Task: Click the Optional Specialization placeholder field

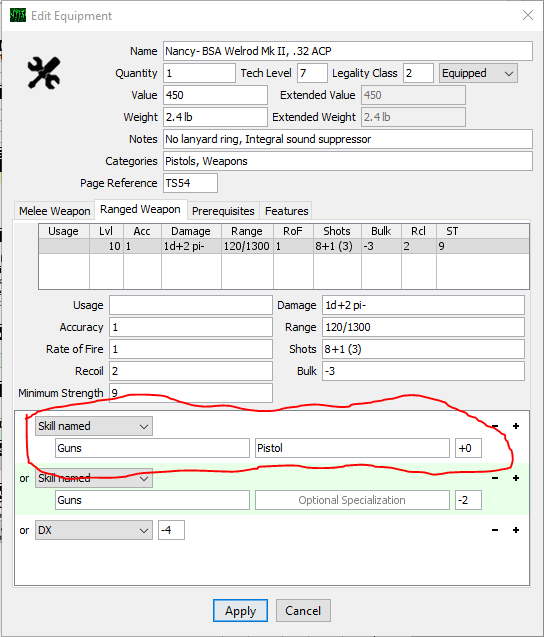Action: (352, 500)
